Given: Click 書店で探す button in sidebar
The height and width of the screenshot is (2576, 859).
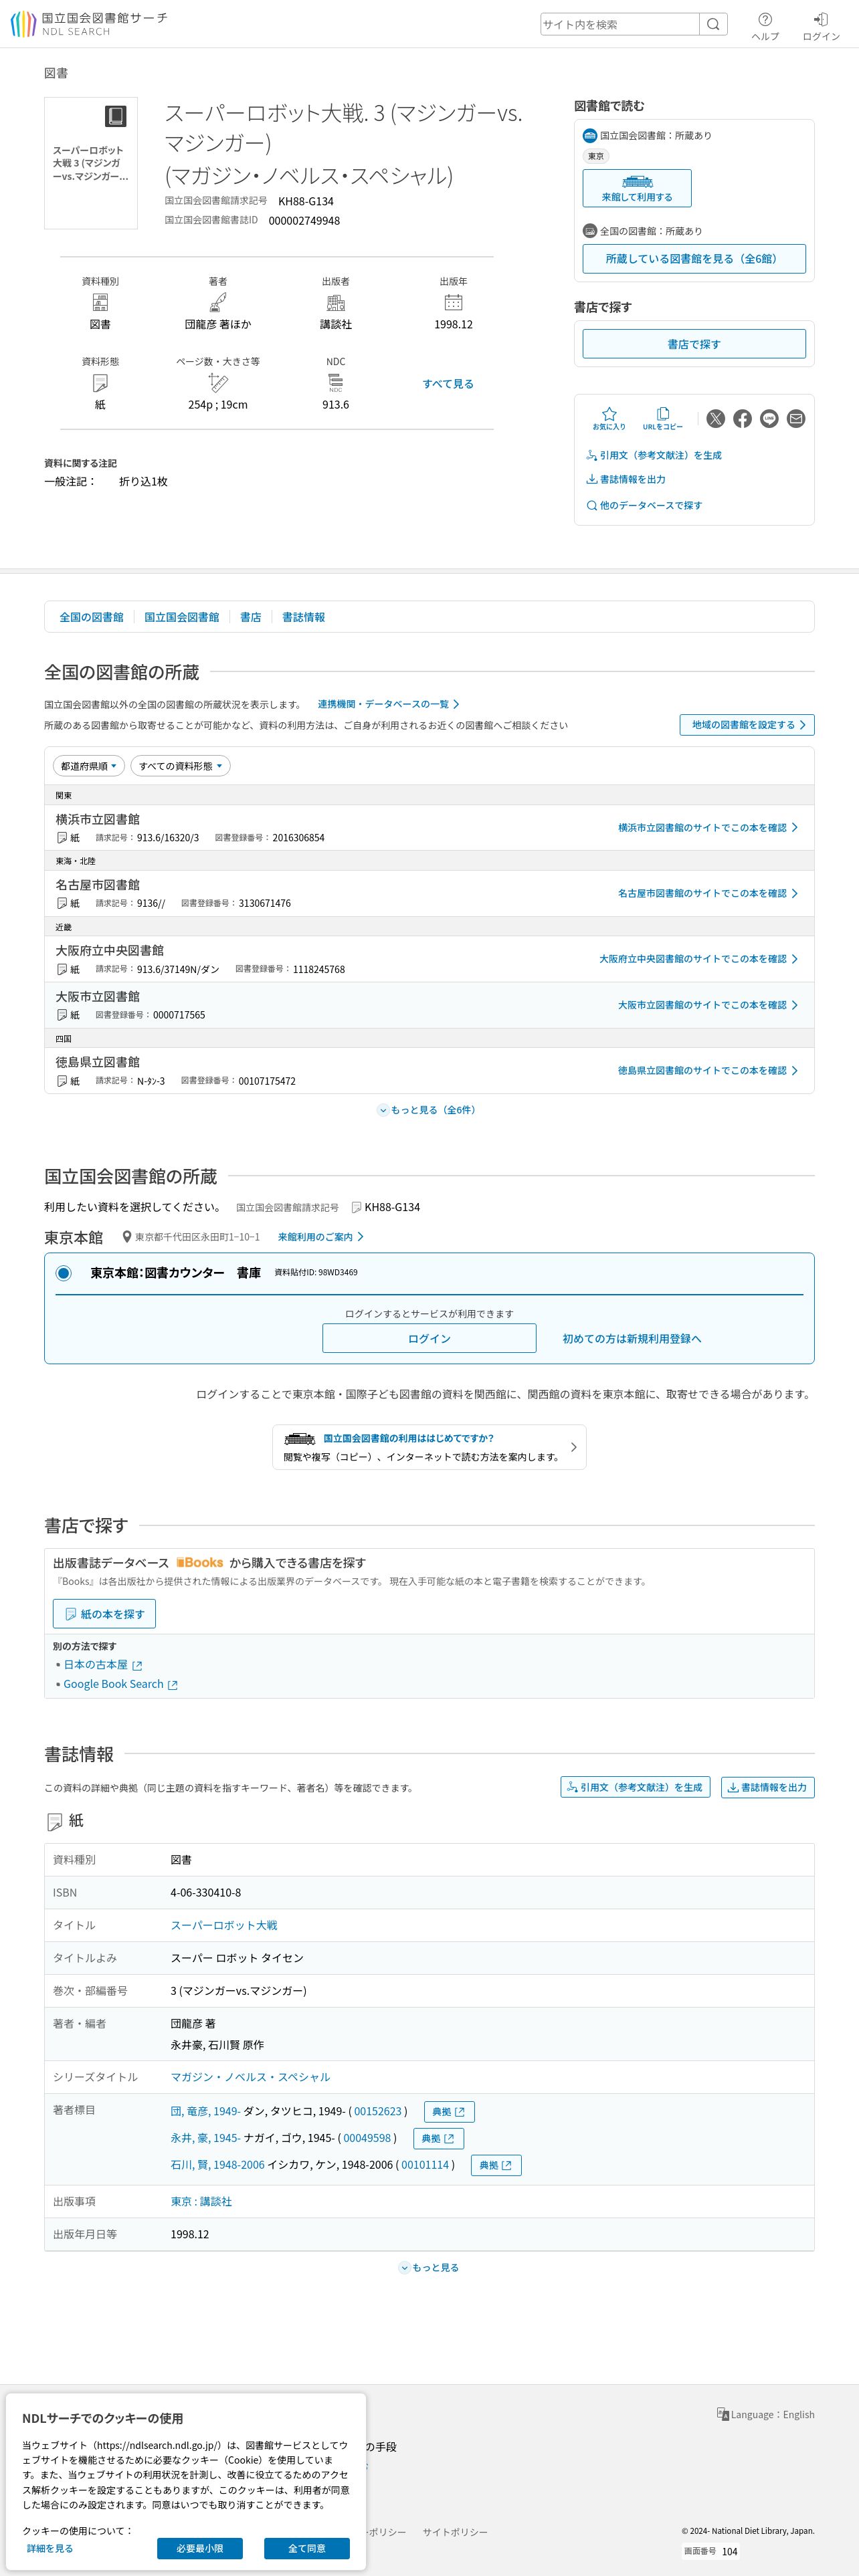Looking at the screenshot, I should (694, 344).
